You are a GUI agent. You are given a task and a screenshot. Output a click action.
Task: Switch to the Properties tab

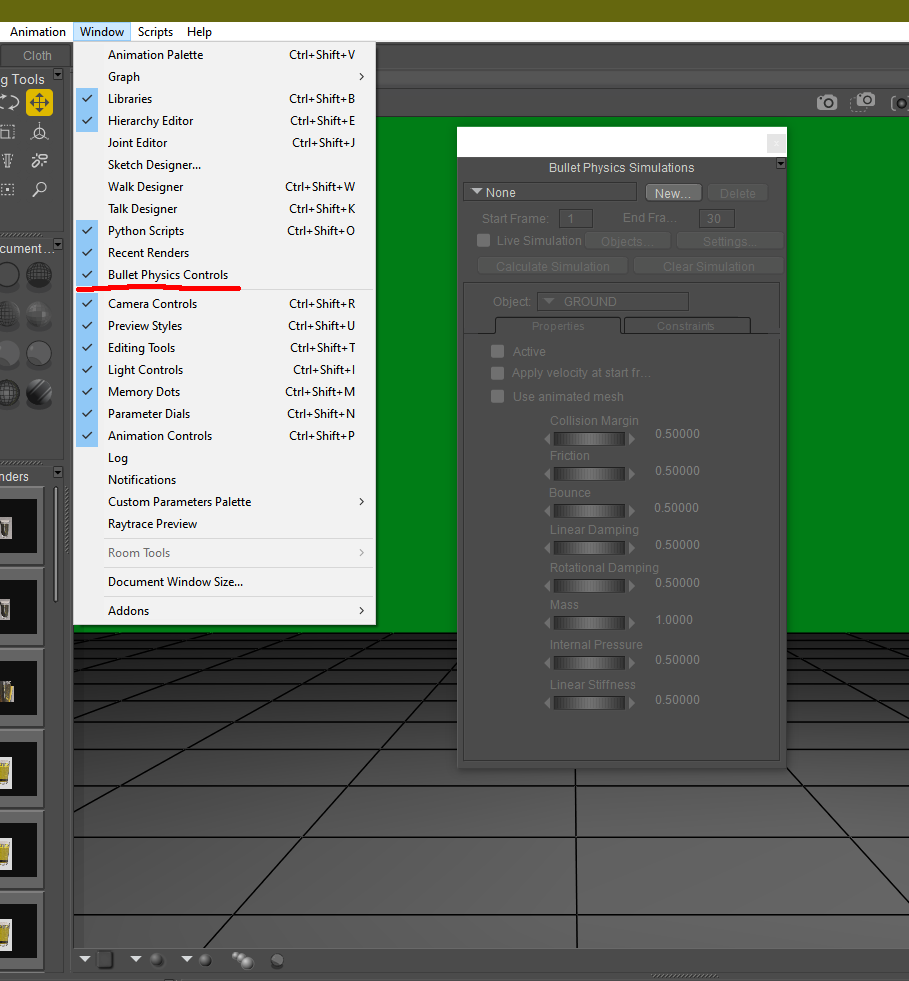[x=558, y=326]
